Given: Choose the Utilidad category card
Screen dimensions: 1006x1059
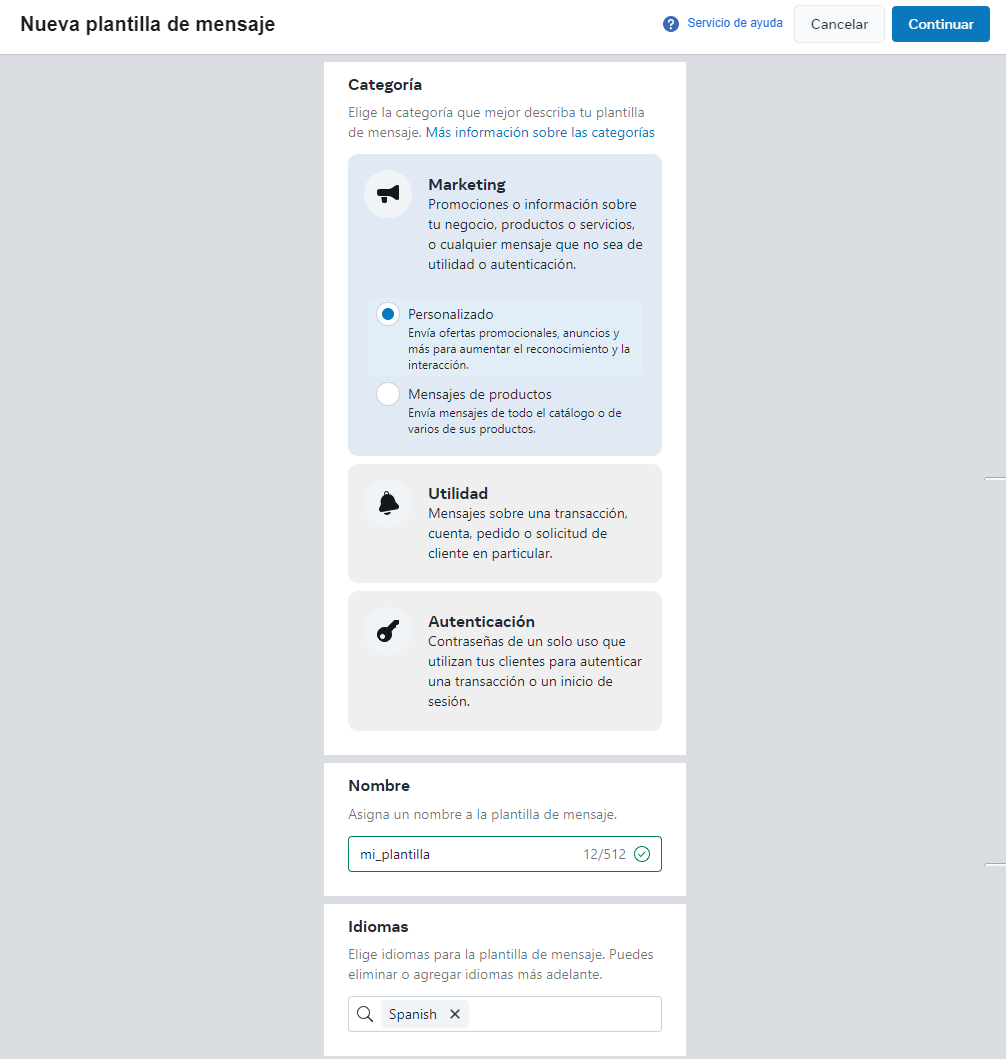Looking at the screenshot, I should click(x=505, y=523).
